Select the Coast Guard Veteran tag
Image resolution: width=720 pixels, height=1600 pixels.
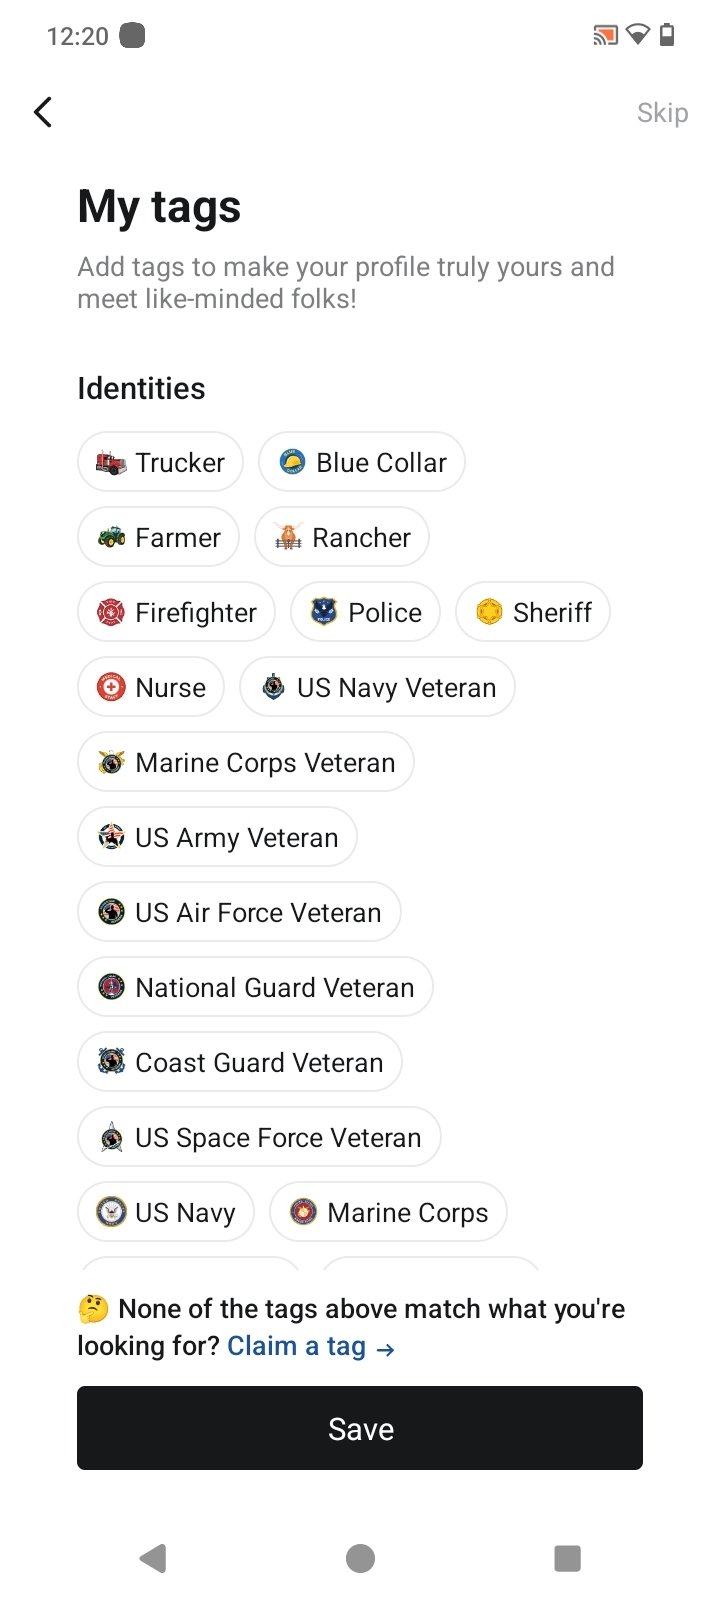240,1062
